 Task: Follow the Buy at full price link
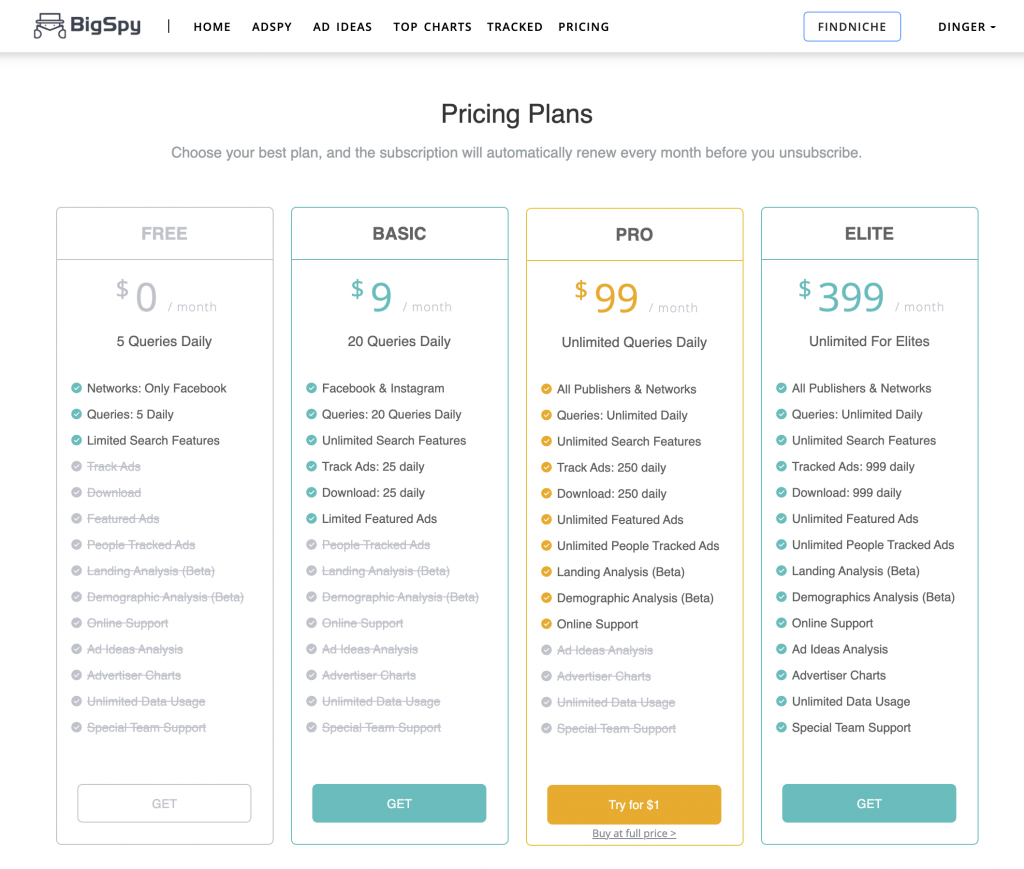pyautogui.click(x=634, y=834)
